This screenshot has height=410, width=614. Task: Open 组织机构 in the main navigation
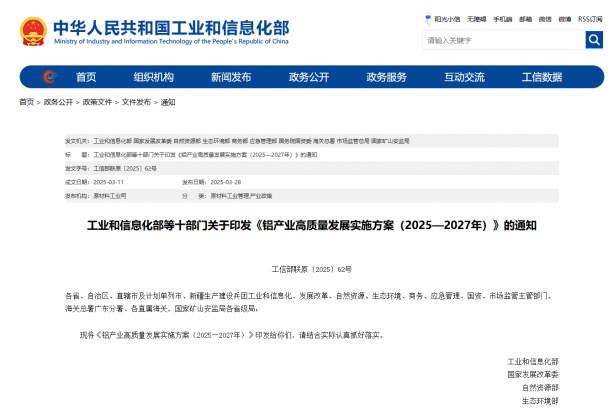(154, 77)
